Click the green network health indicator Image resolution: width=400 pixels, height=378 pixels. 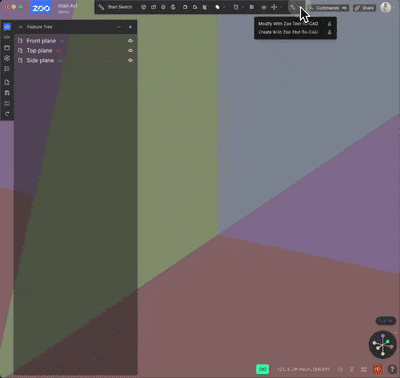(x=263, y=369)
